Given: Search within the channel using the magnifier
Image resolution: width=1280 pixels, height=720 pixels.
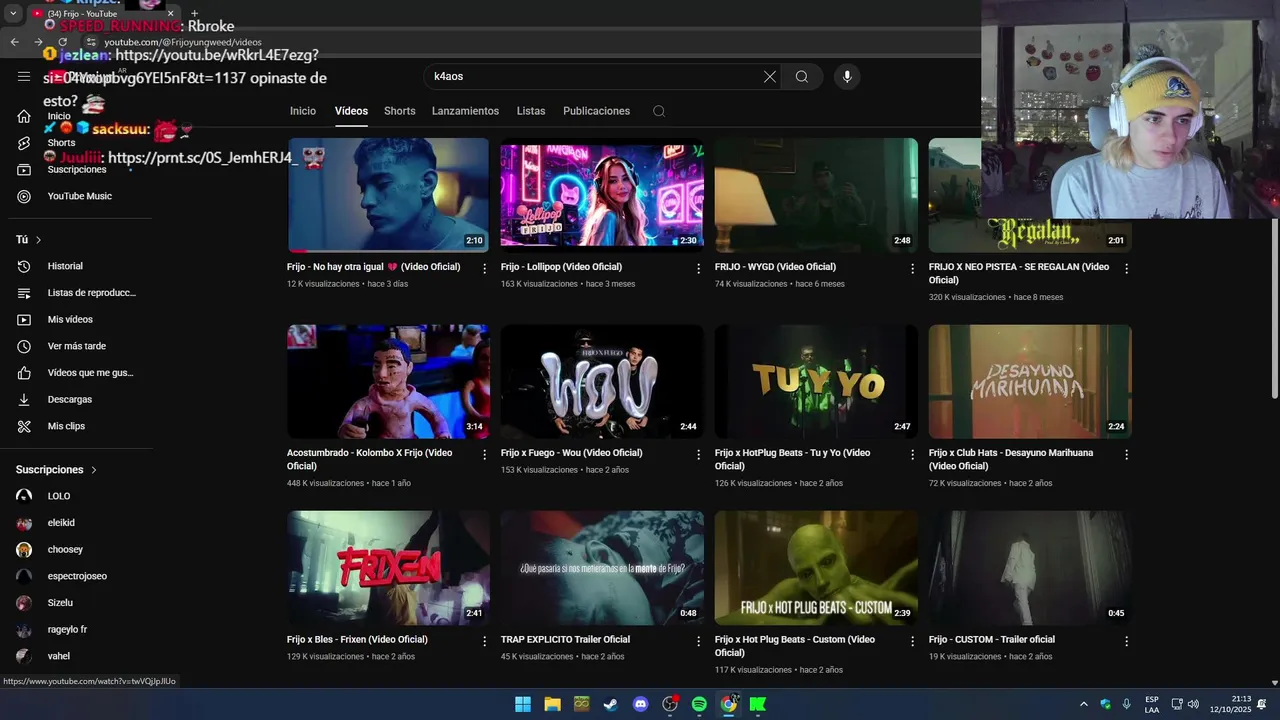Looking at the screenshot, I should [x=658, y=111].
